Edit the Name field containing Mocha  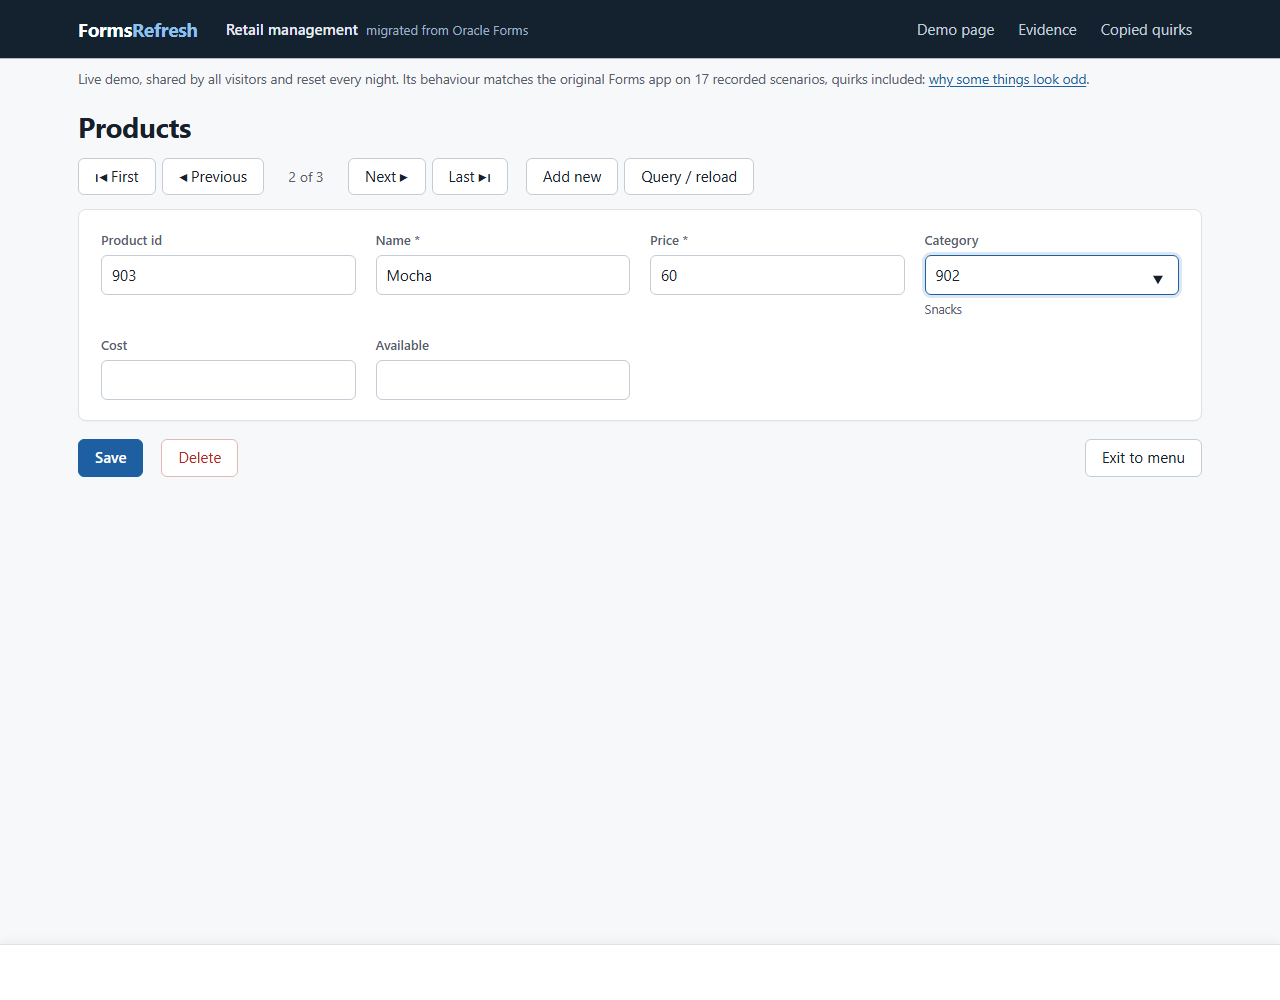pyautogui.click(x=503, y=275)
